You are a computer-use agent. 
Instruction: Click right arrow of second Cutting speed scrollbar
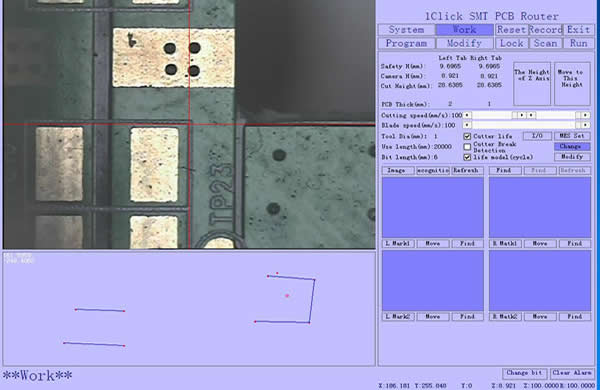[585, 115]
